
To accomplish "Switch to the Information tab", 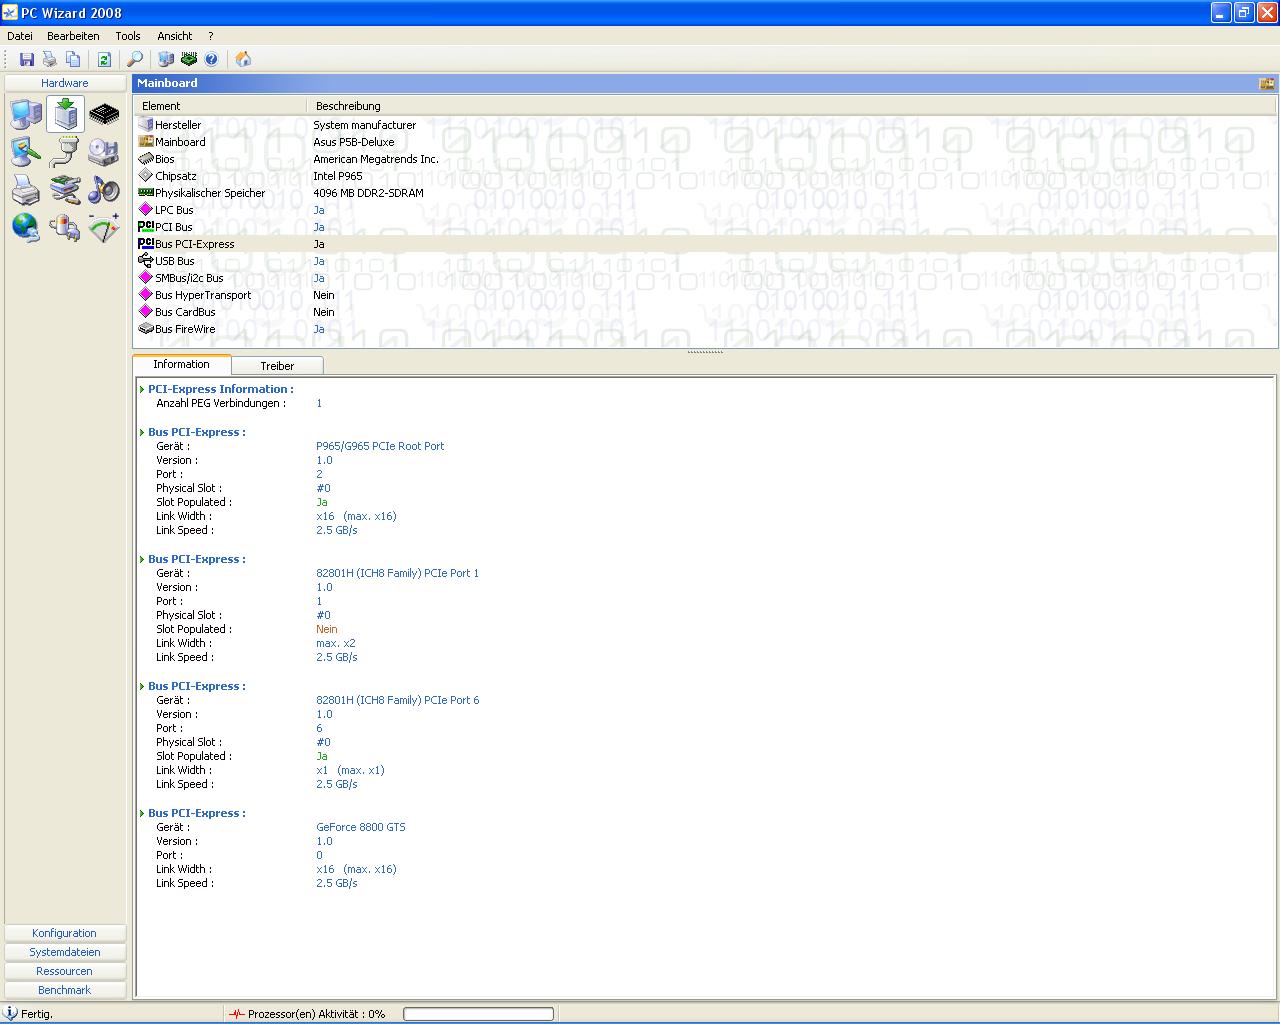I will click(x=181, y=364).
